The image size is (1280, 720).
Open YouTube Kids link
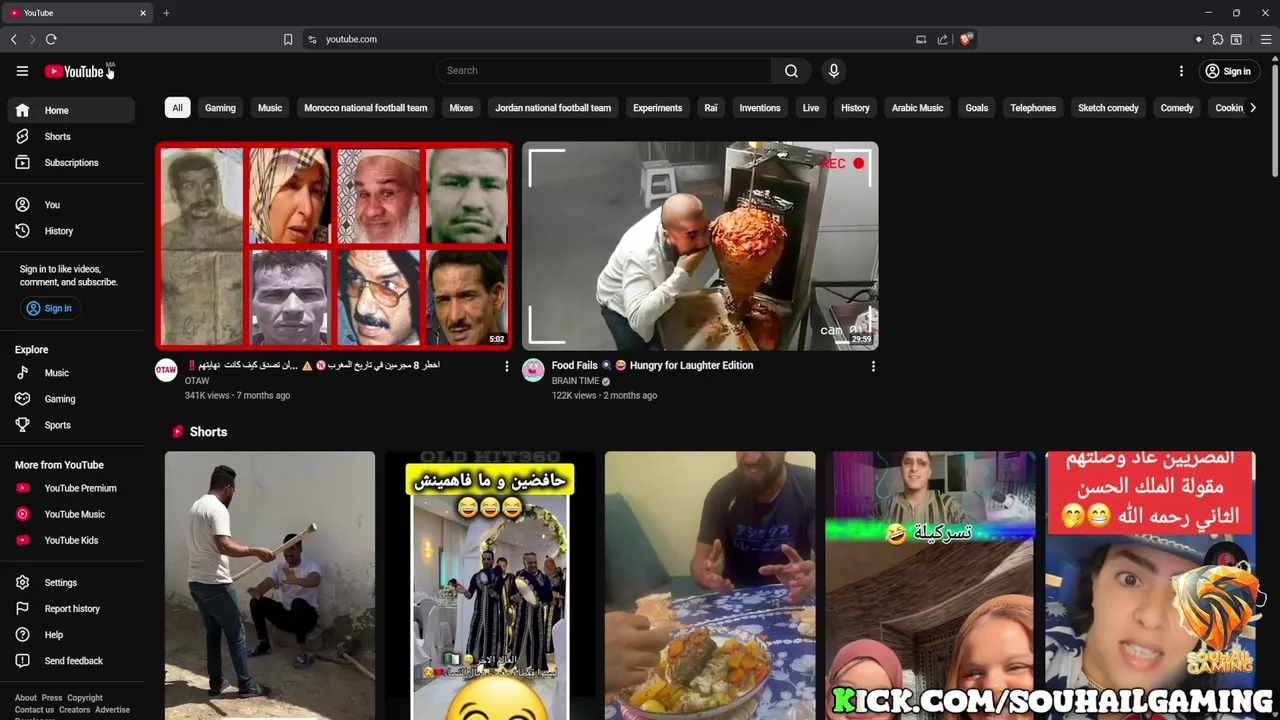(x=70, y=540)
